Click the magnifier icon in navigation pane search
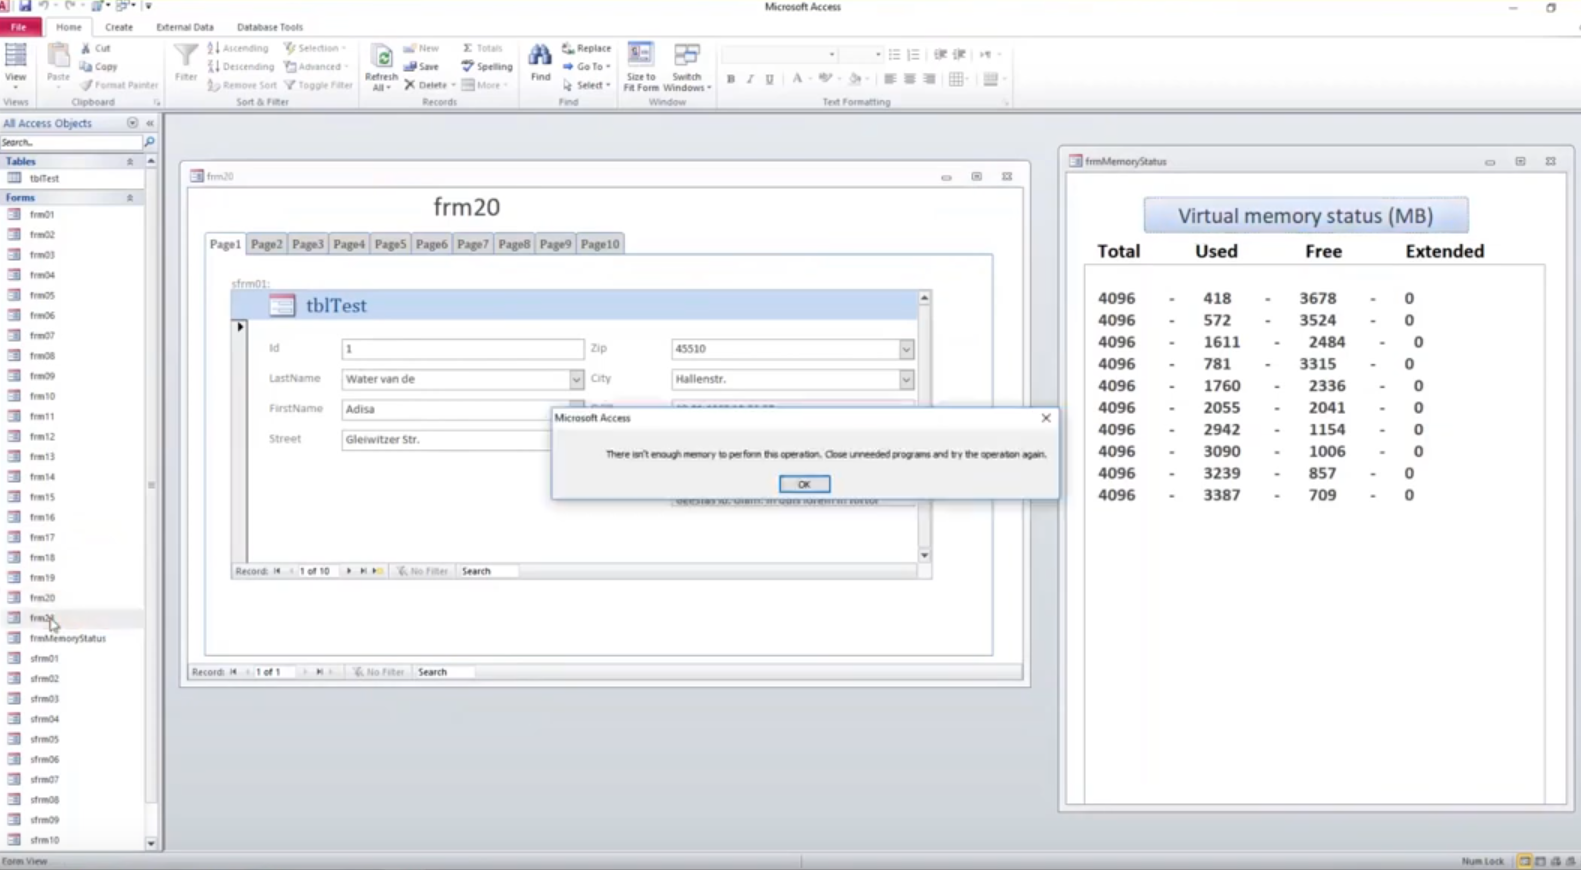Viewport: 1581px width, 870px height. [150, 142]
